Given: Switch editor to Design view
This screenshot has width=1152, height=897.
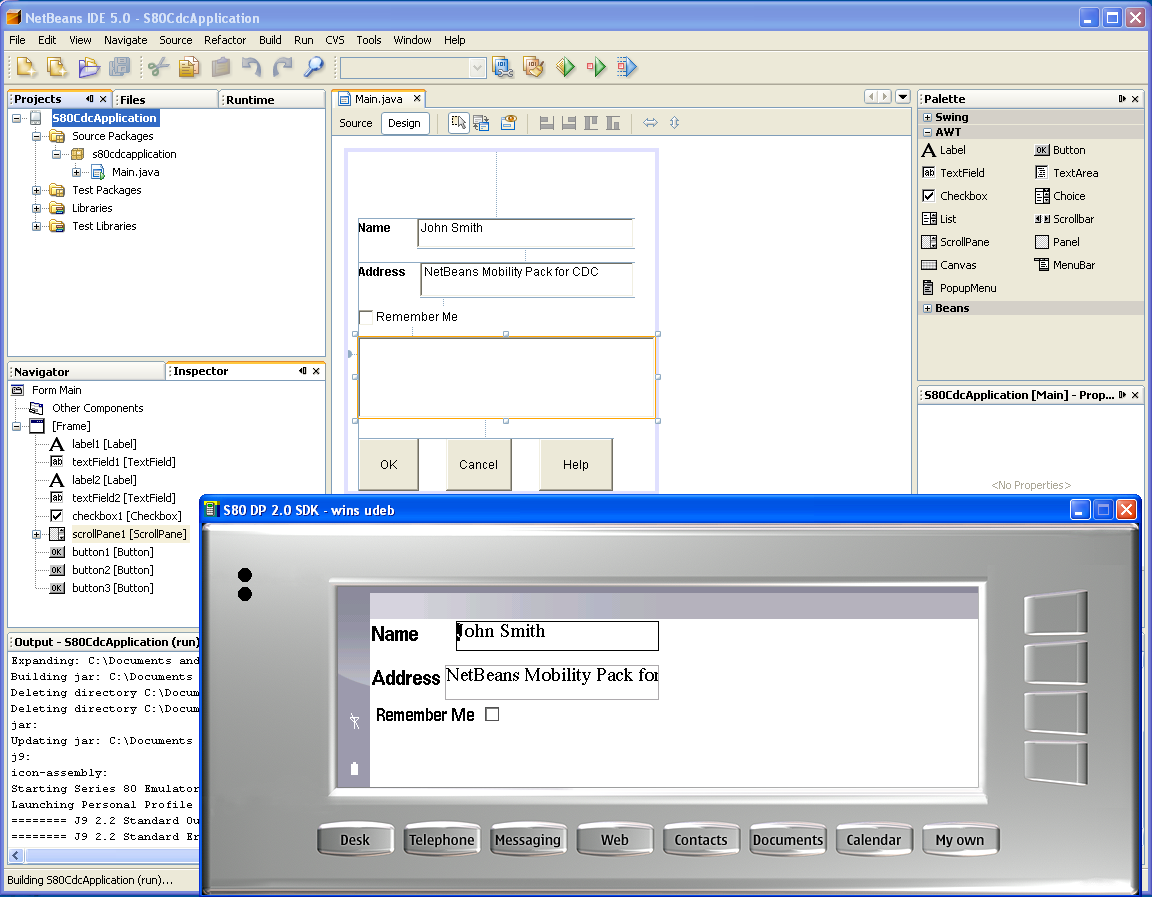Looking at the screenshot, I should point(404,123).
